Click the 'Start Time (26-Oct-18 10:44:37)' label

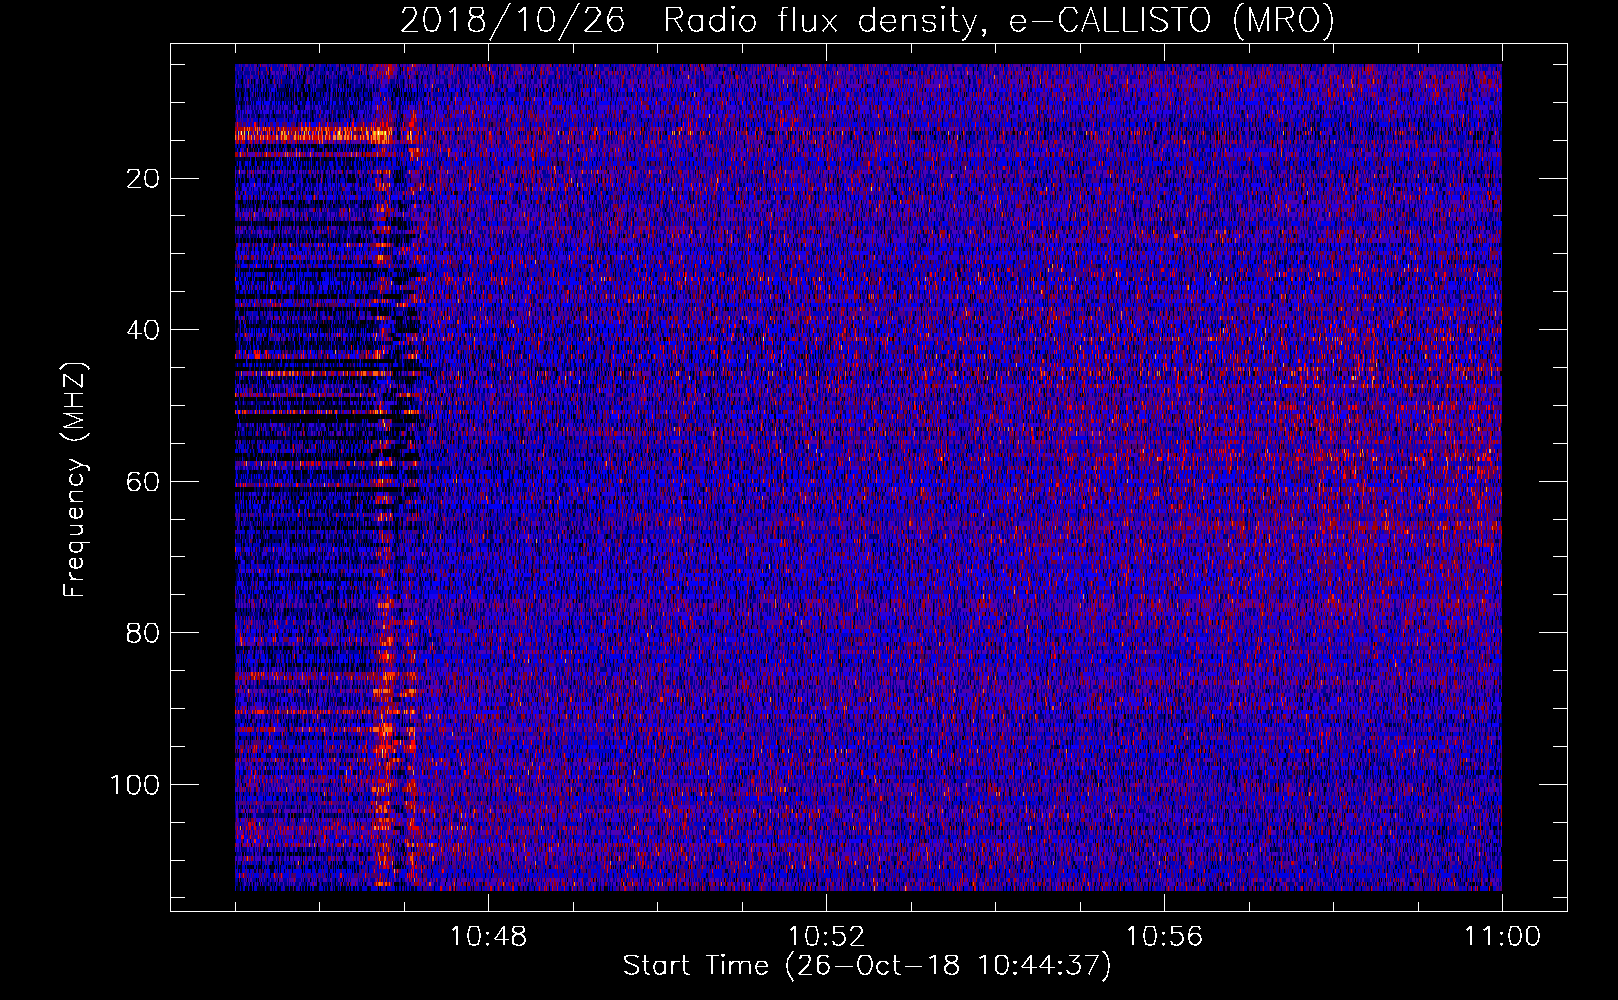click(867, 966)
